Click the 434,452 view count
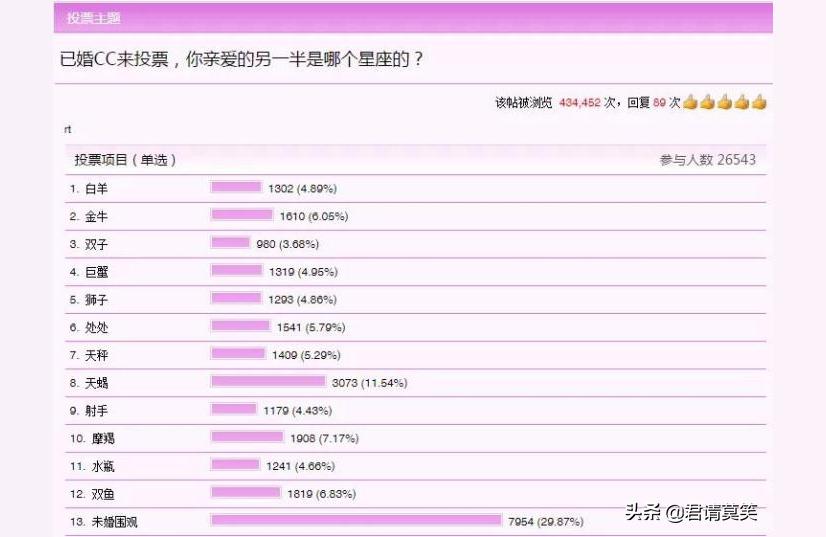Screen dimensions: 826x537 point(580,103)
